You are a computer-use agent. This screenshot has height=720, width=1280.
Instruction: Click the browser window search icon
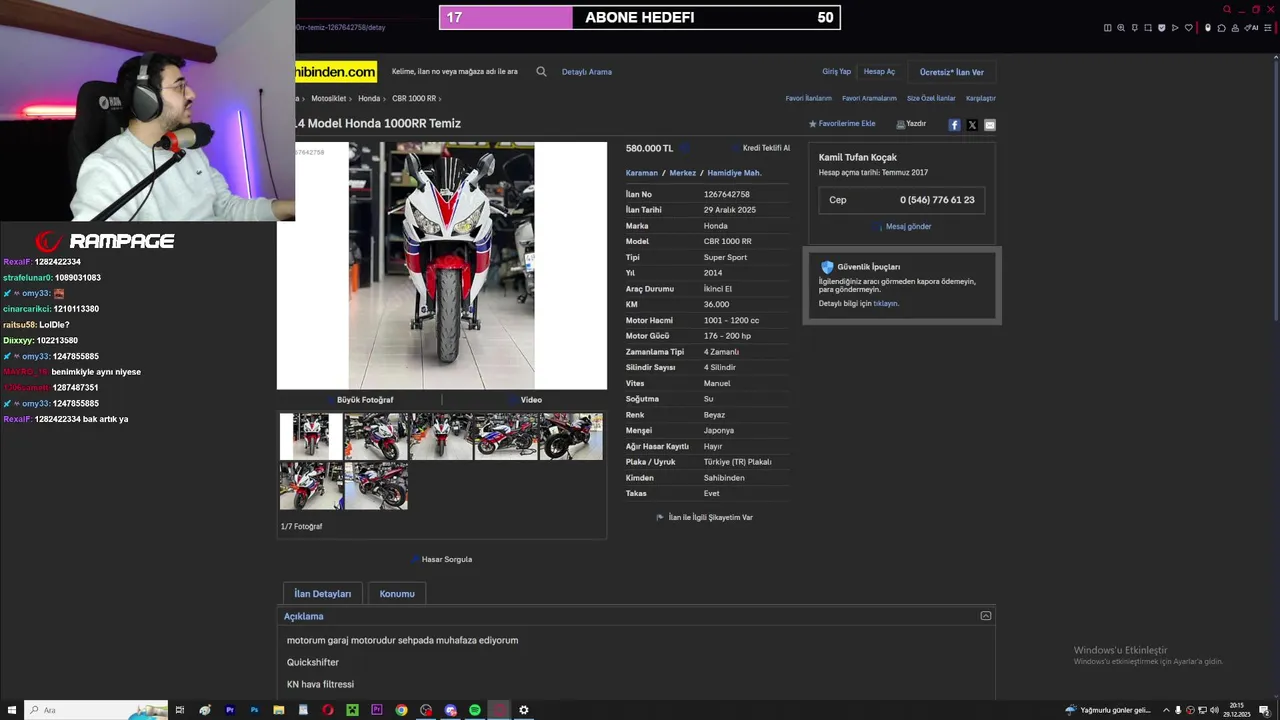coord(1227,9)
